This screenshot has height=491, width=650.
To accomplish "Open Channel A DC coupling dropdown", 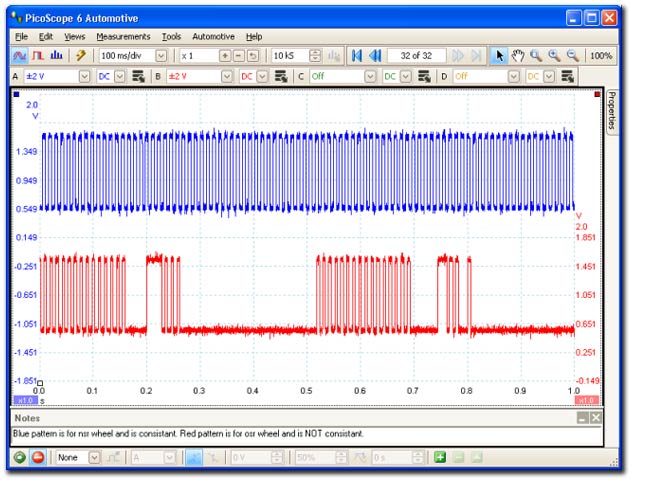I will [x=120, y=77].
